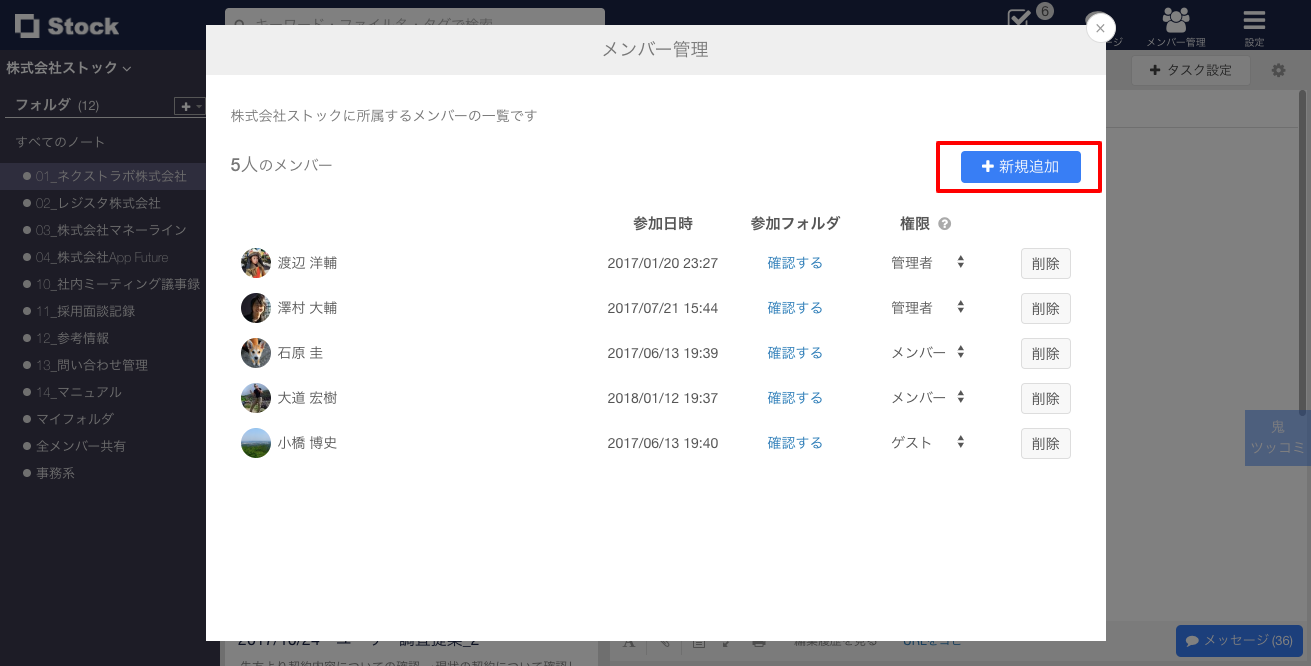Viewport: 1311px width, 666px height.
Task: Delete 大道 宏樹 using the 削除 button
Action: click(1044, 398)
